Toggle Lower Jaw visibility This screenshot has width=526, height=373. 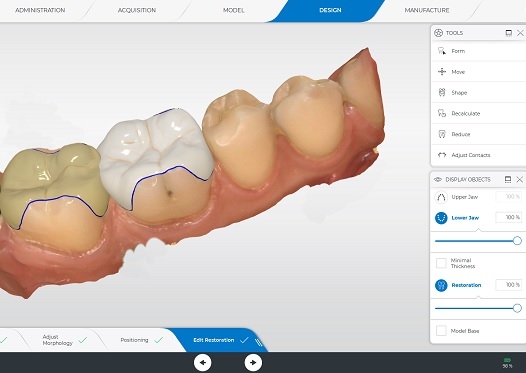tap(441, 218)
